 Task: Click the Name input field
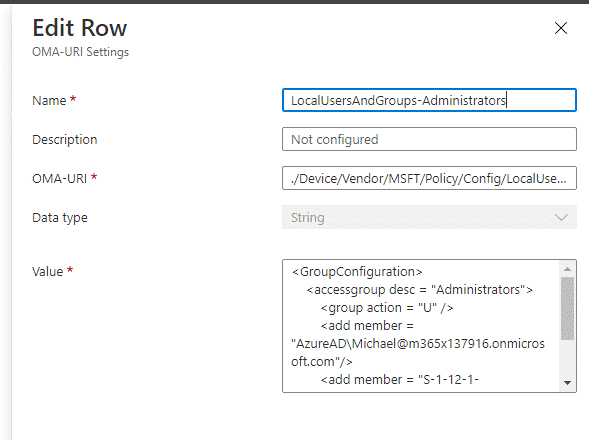429,100
